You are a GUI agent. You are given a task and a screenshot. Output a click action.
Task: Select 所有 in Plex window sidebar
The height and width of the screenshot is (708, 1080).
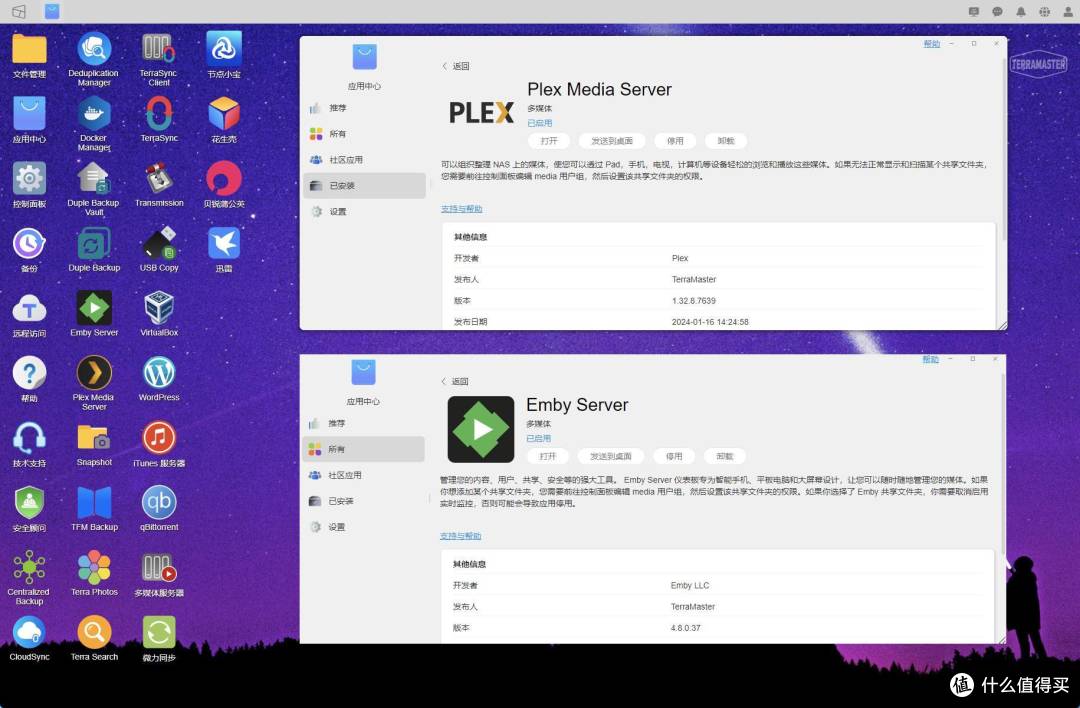pos(364,134)
